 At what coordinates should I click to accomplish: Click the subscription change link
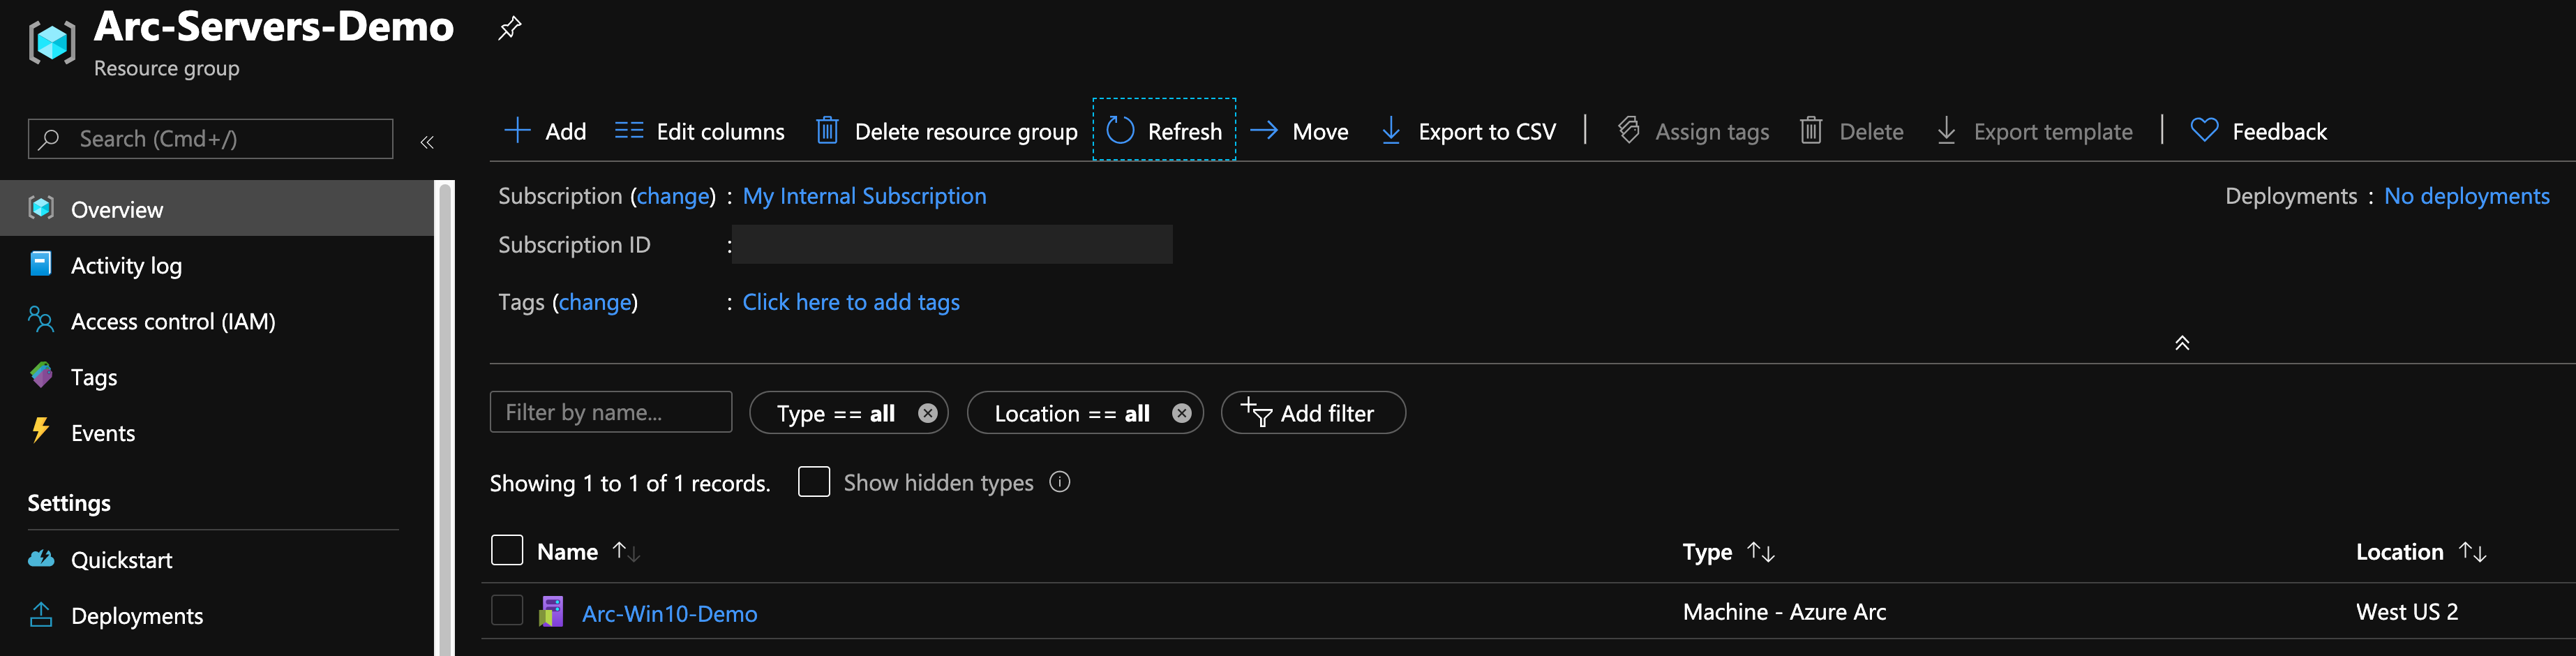[673, 196]
